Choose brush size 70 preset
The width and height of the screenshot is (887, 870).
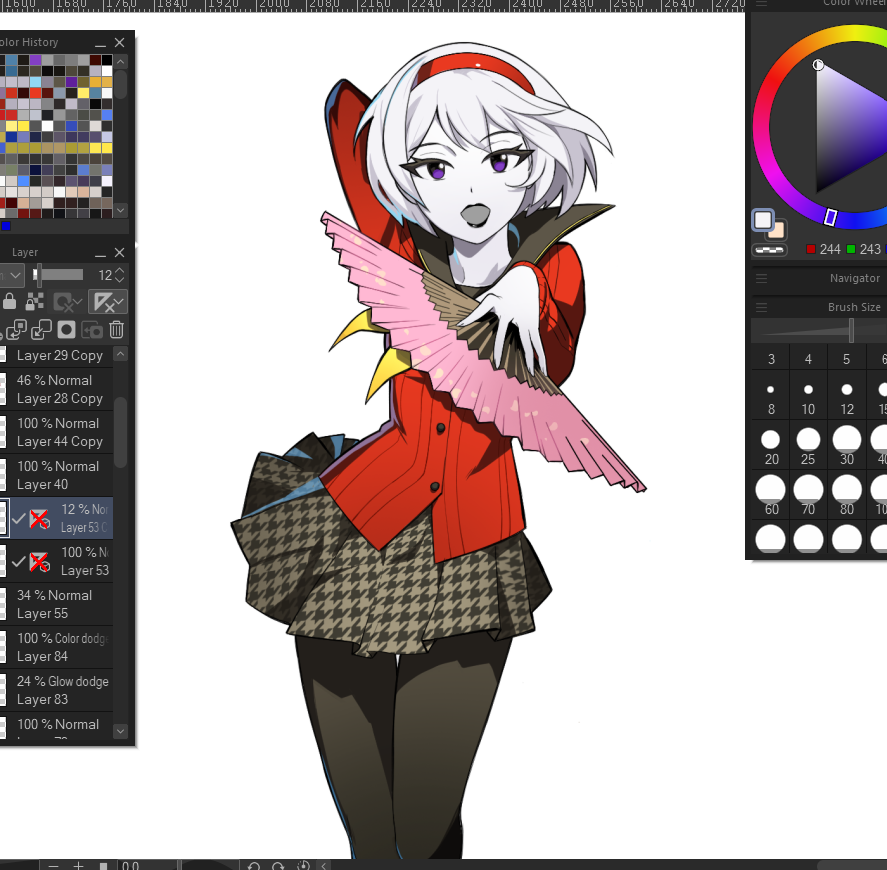(808, 496)
